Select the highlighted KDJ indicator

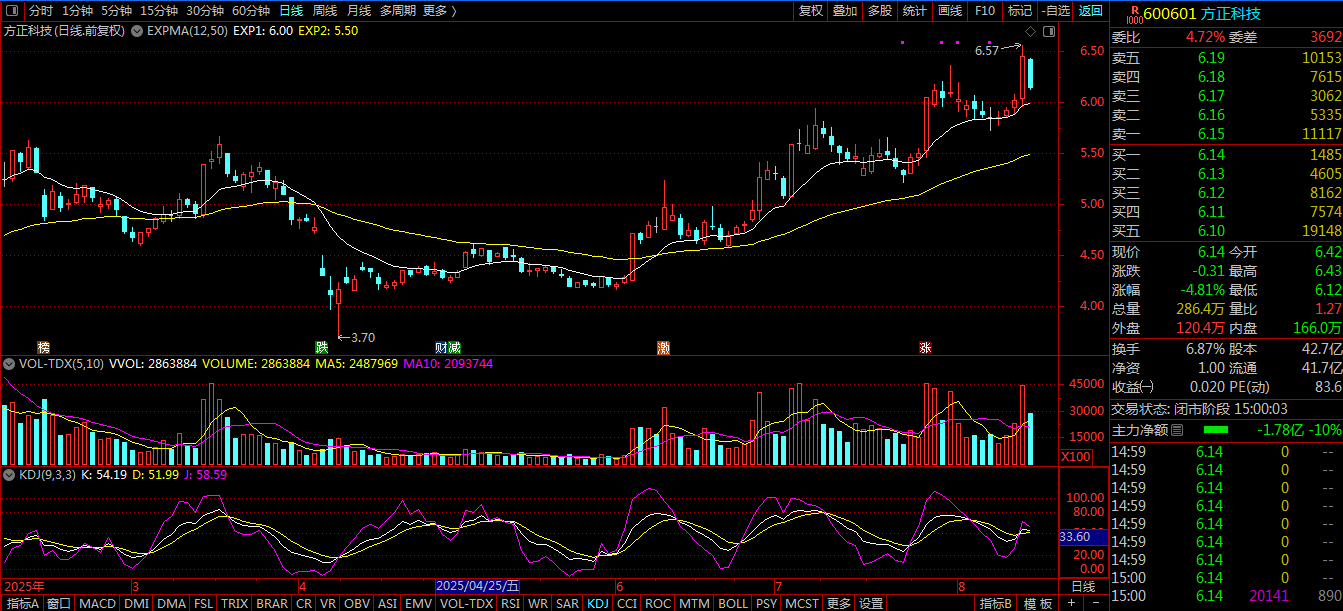pos(597,604)
